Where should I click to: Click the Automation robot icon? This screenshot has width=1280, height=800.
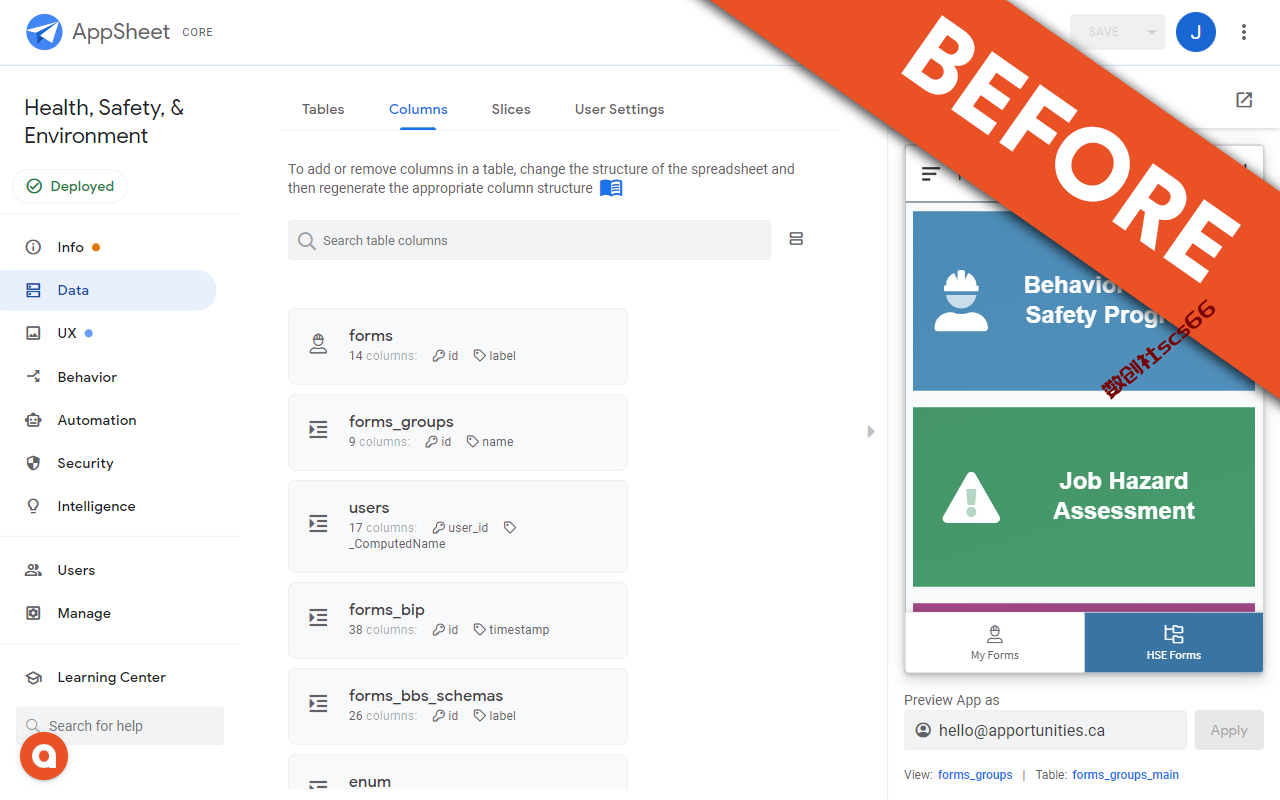33,420
